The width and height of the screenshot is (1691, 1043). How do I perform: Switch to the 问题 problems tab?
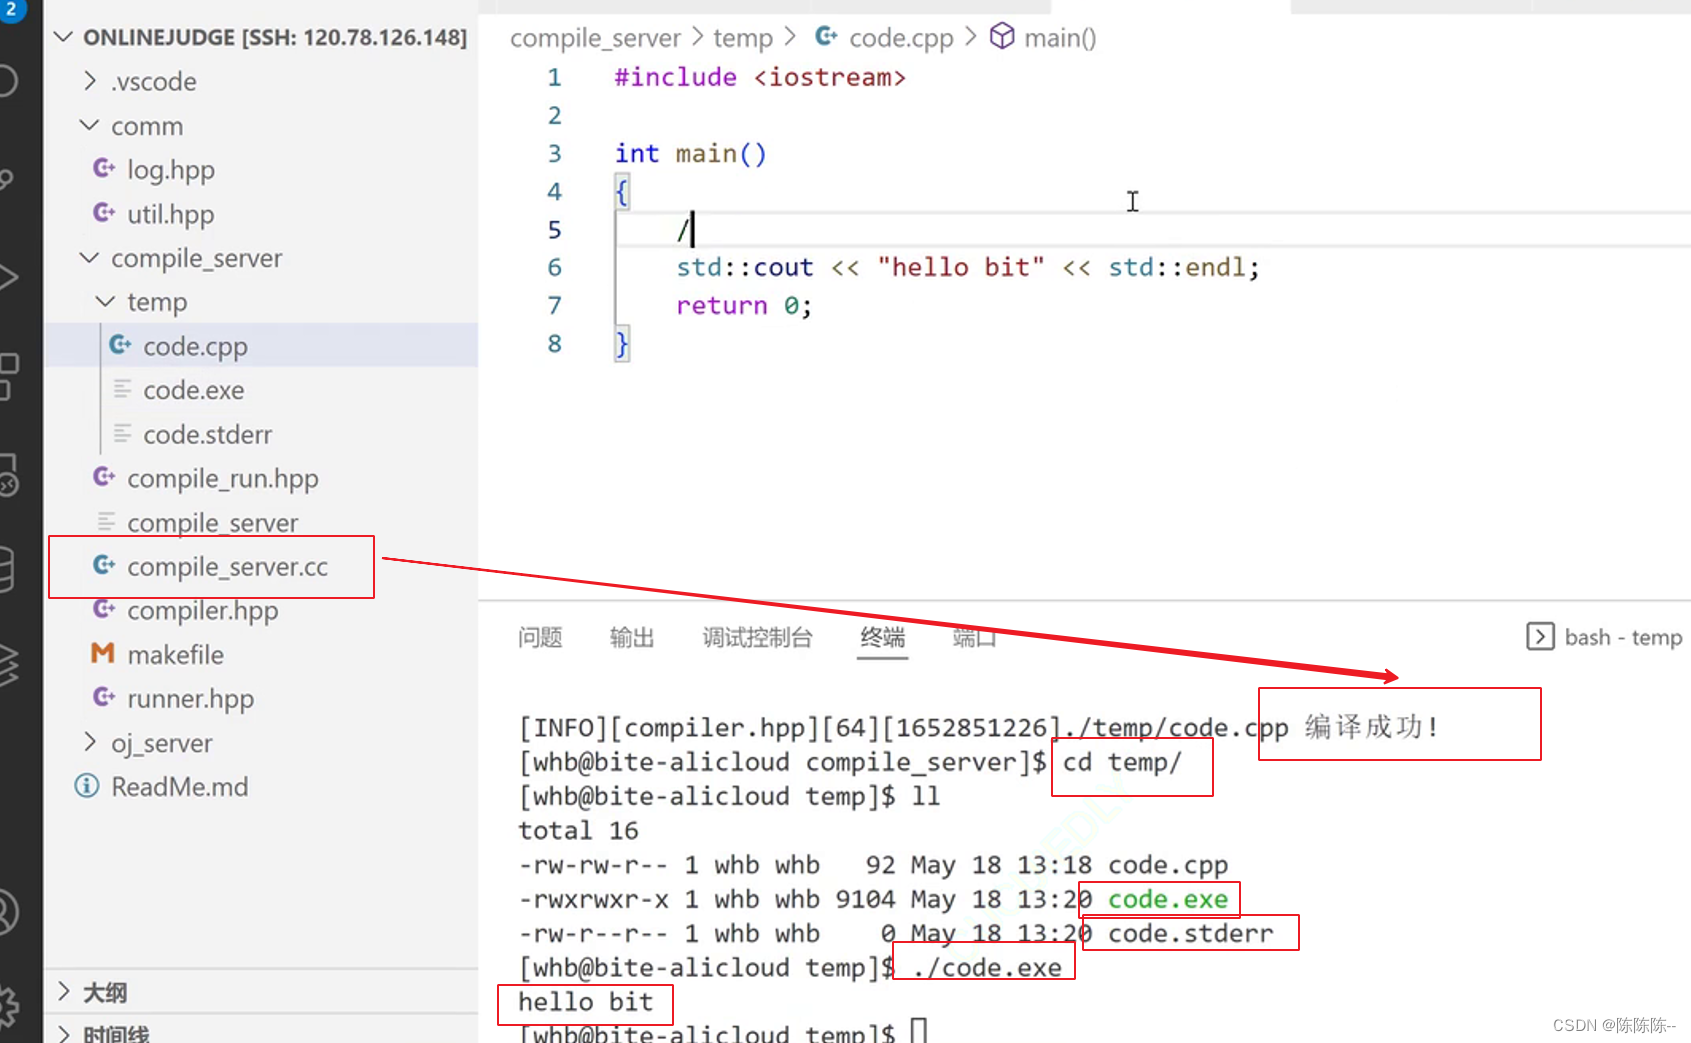540,637
